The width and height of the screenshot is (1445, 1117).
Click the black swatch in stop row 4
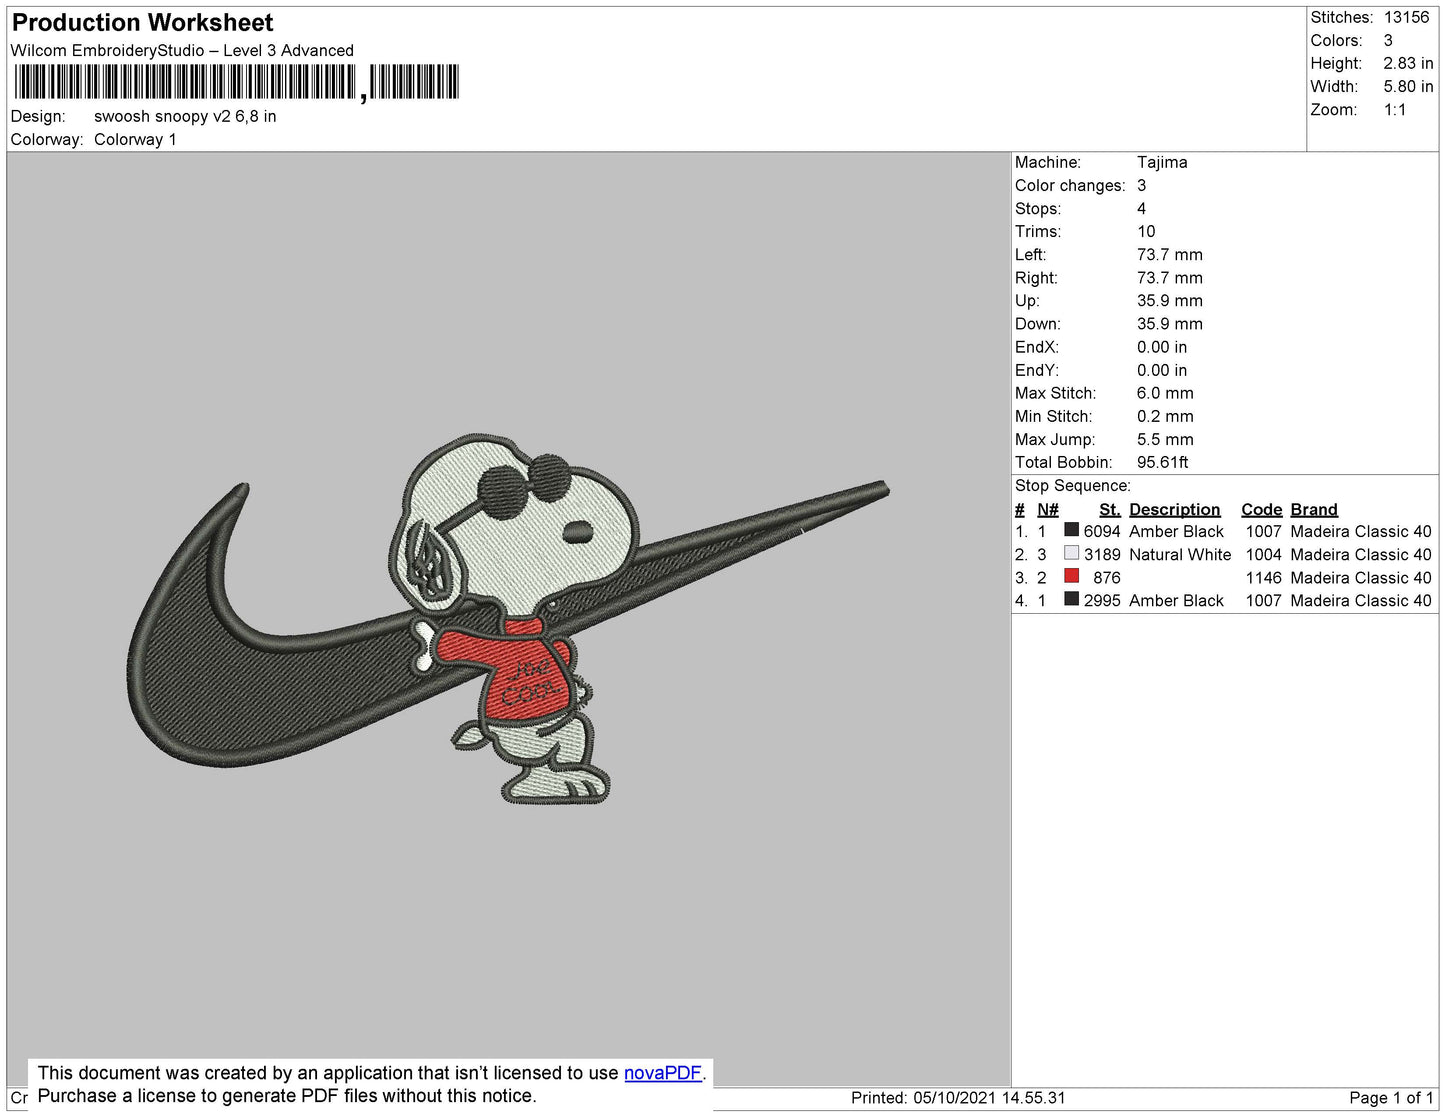pyautogui.click(x=1071, y=599)
